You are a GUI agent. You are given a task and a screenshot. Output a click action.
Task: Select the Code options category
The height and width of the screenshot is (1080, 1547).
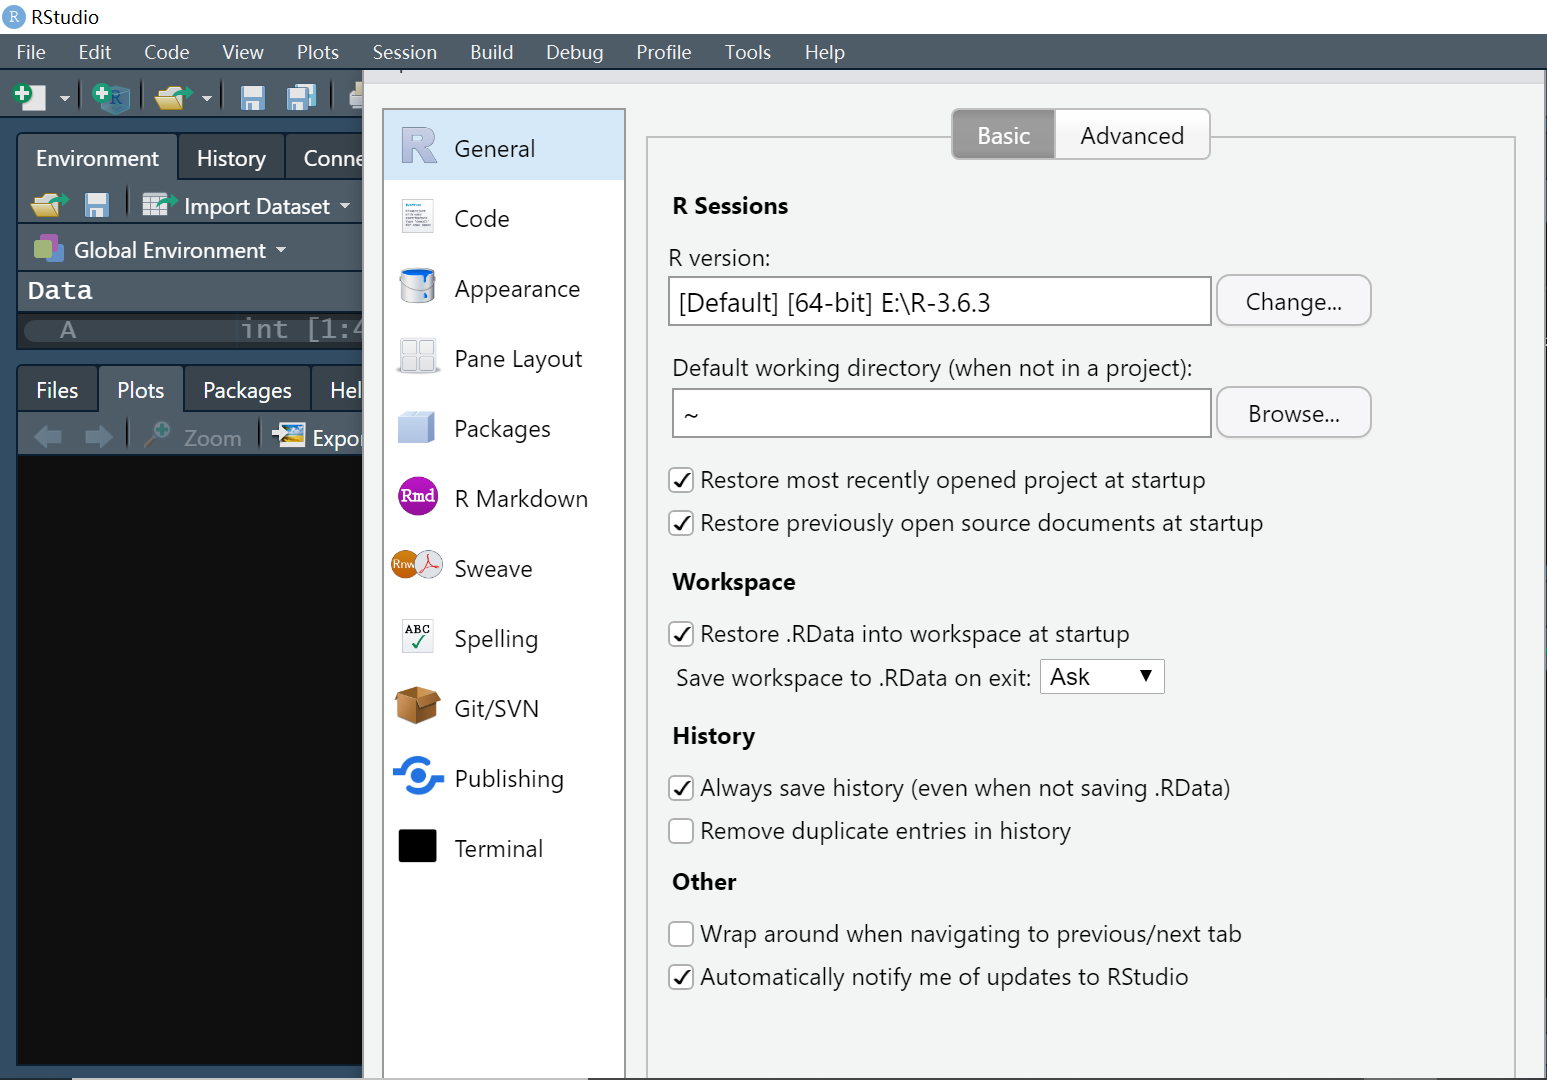coord(504,218)
